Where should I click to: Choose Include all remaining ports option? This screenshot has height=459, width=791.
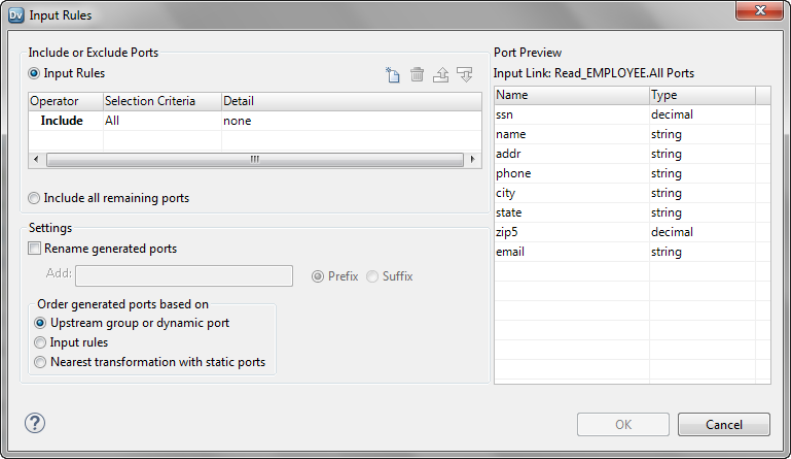point(35,198)
